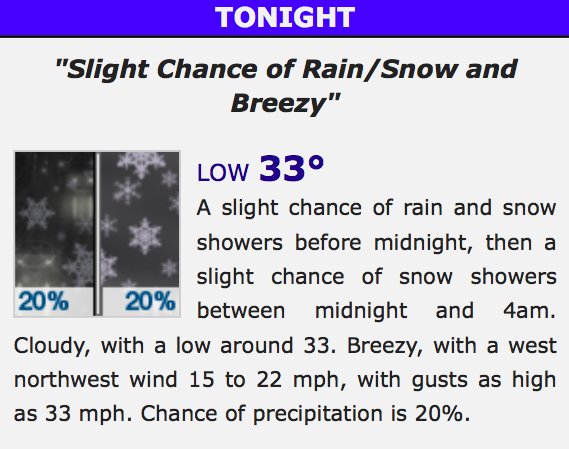Click the 33° low temperature value
Viewport: 569px width, 449px height.
(x=292, y=168)
